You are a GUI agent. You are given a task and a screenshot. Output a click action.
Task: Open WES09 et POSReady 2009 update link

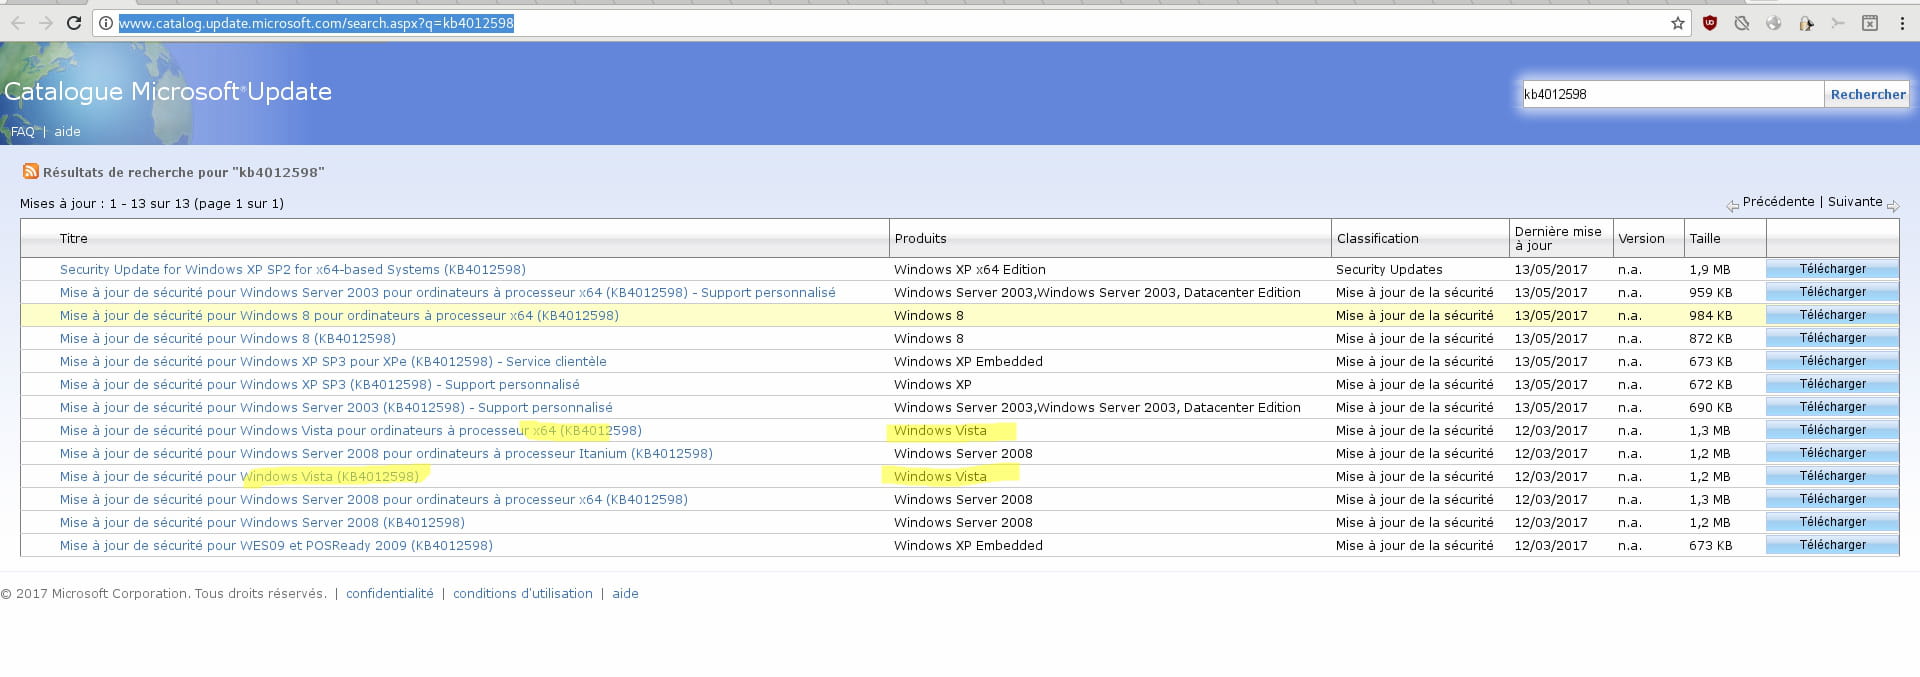coord(276,545)
